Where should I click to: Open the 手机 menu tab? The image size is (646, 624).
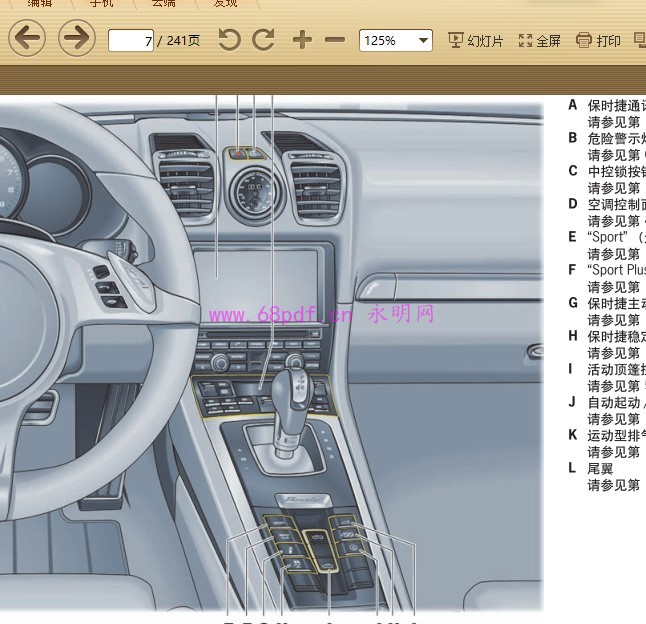coord(101,4)
